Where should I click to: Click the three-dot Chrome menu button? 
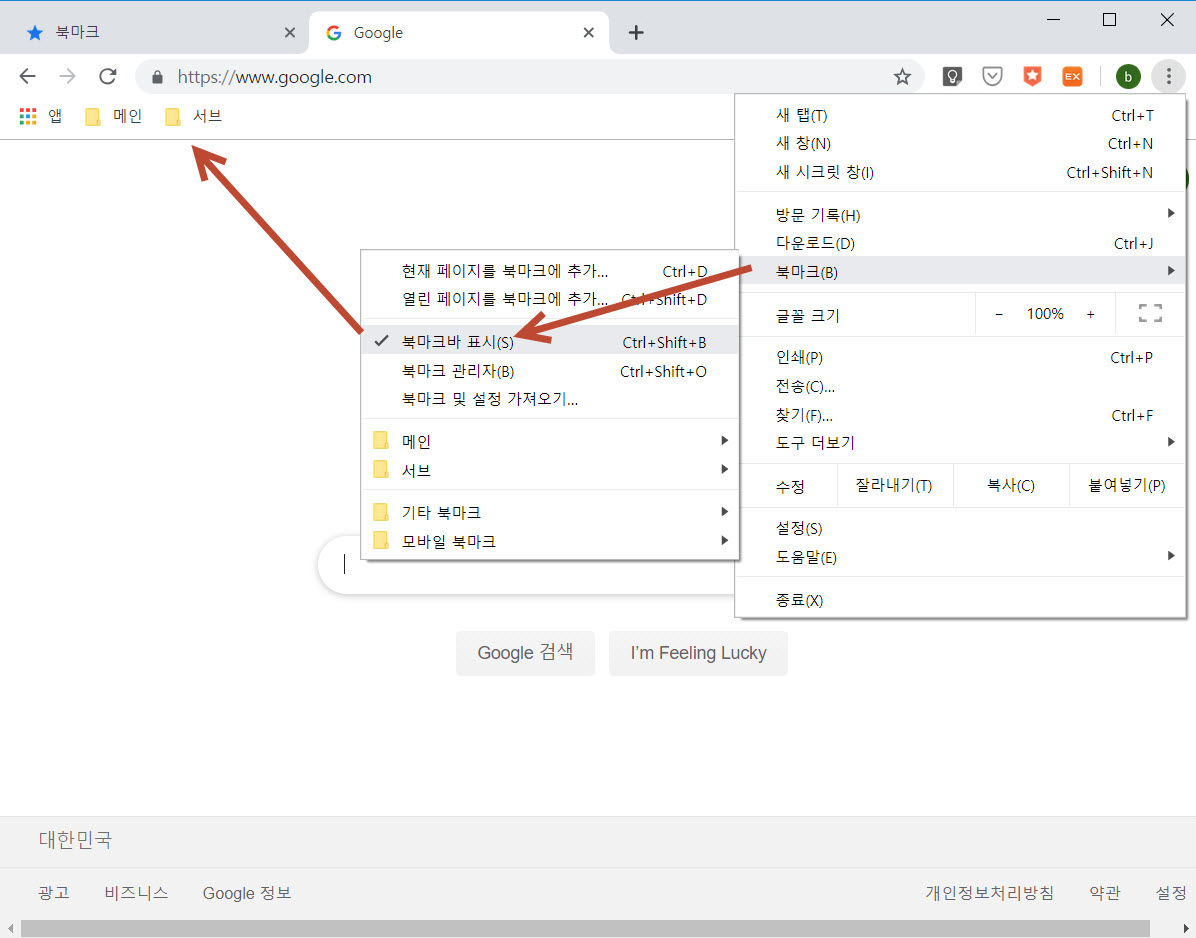[x=1168, y=76]
